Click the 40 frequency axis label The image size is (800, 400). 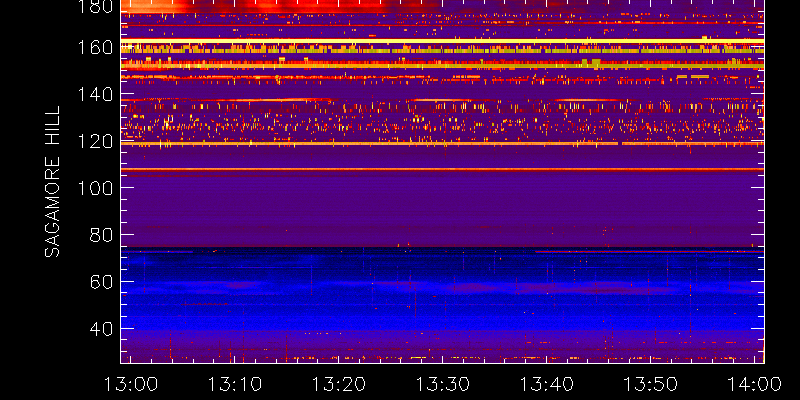(101, 329)
